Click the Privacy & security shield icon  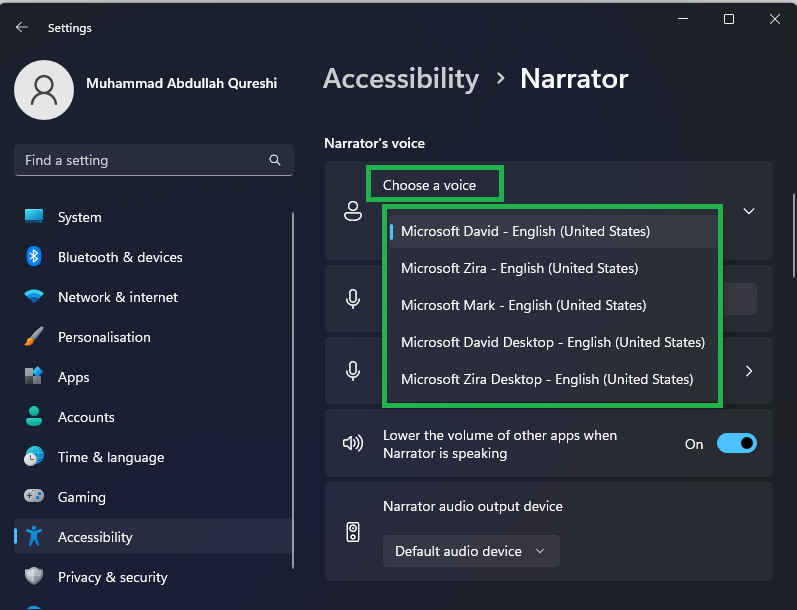(x=34, y=577)
